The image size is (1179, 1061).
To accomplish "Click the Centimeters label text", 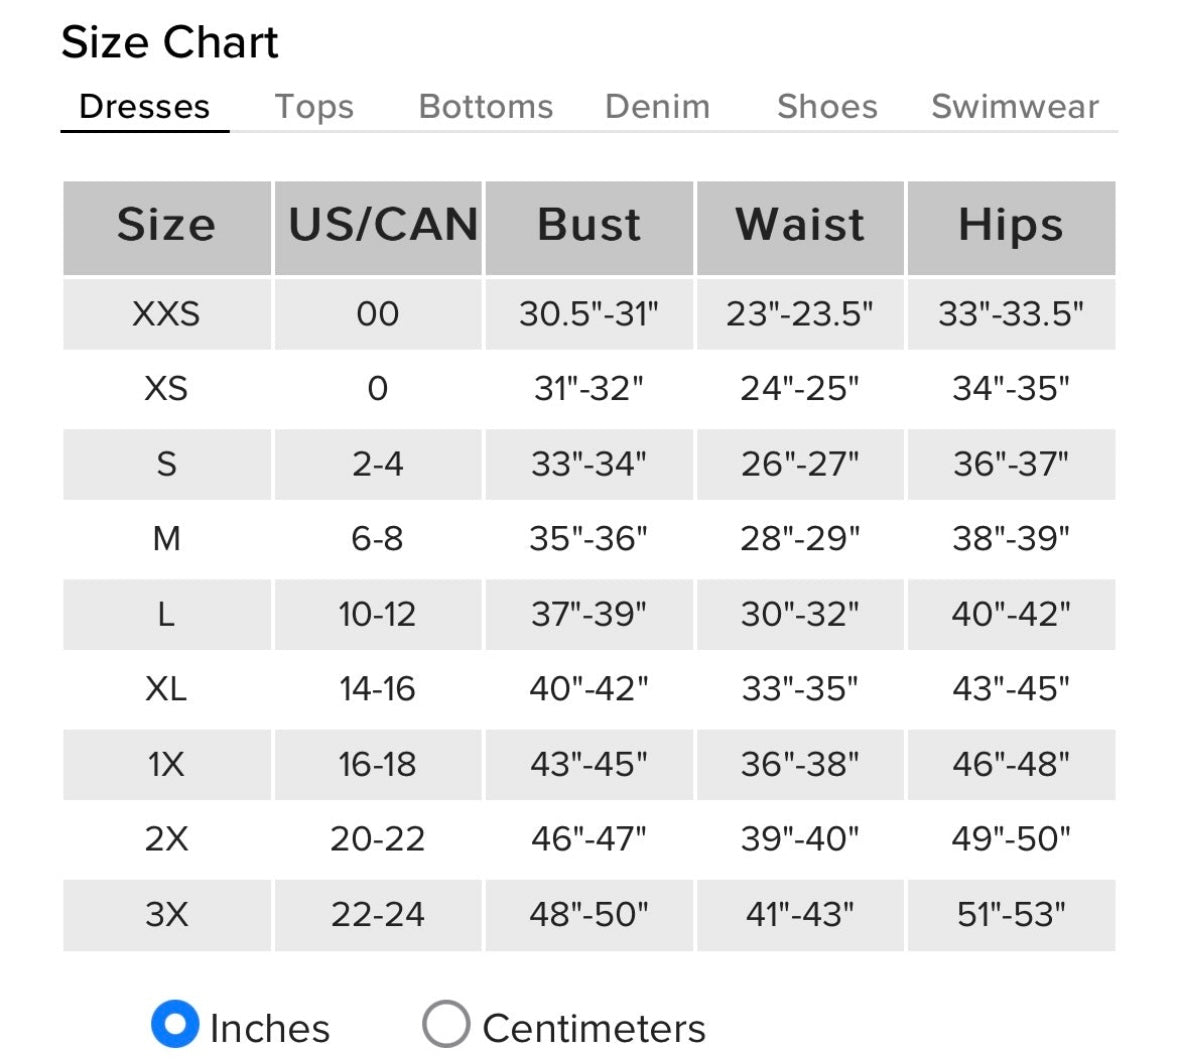I will pos(594,1028).
